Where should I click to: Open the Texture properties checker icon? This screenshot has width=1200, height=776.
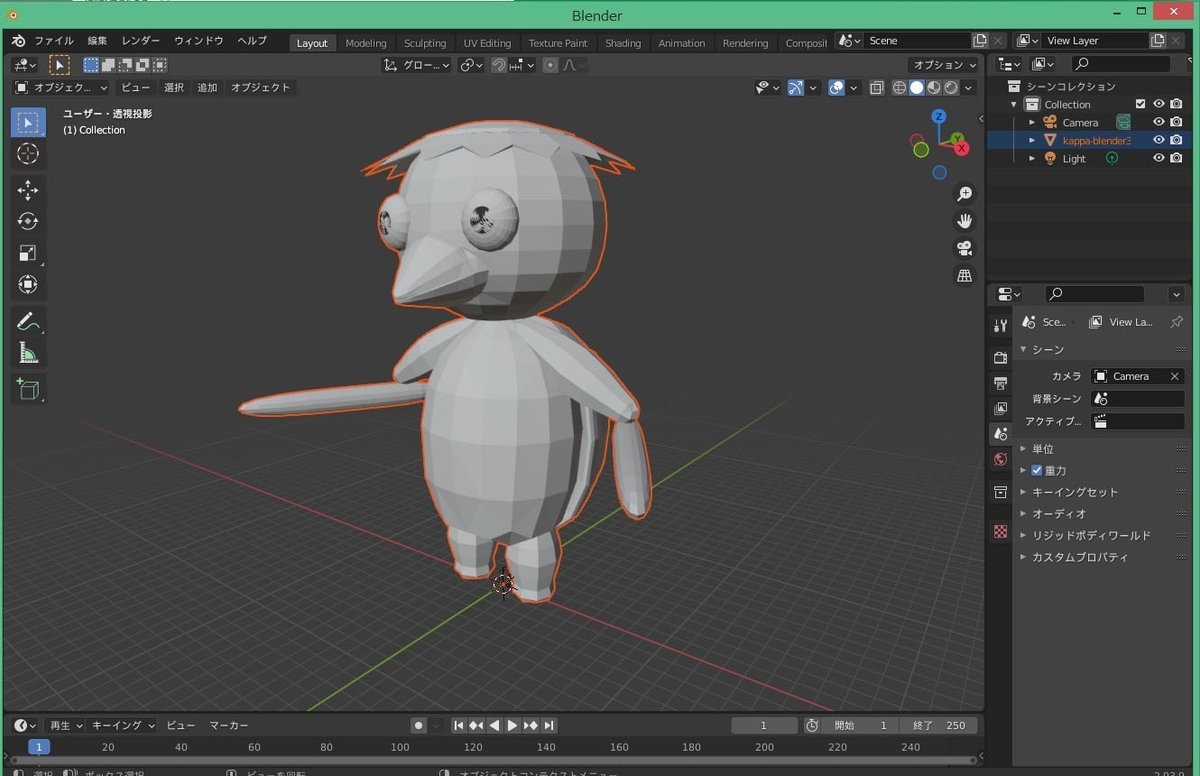[x=1000, y=531]
